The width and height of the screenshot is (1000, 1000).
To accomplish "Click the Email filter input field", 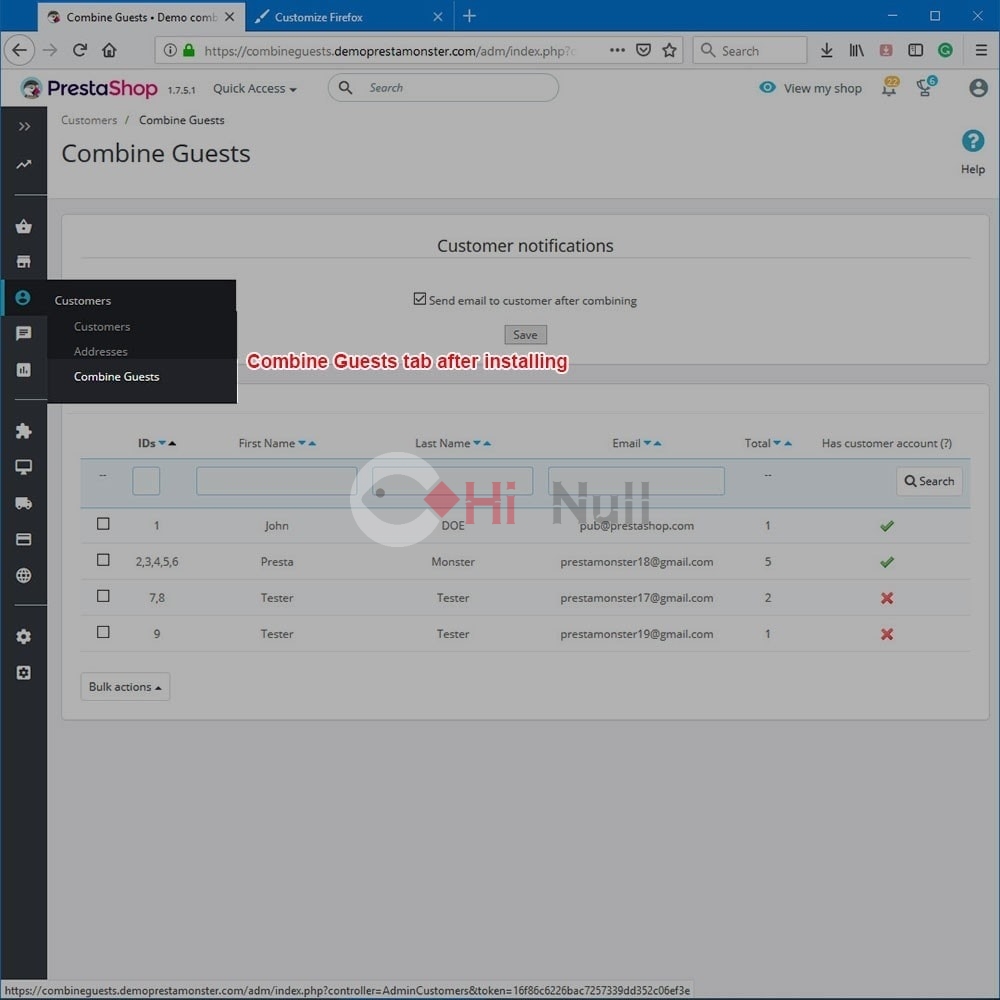I will [636, 481].
